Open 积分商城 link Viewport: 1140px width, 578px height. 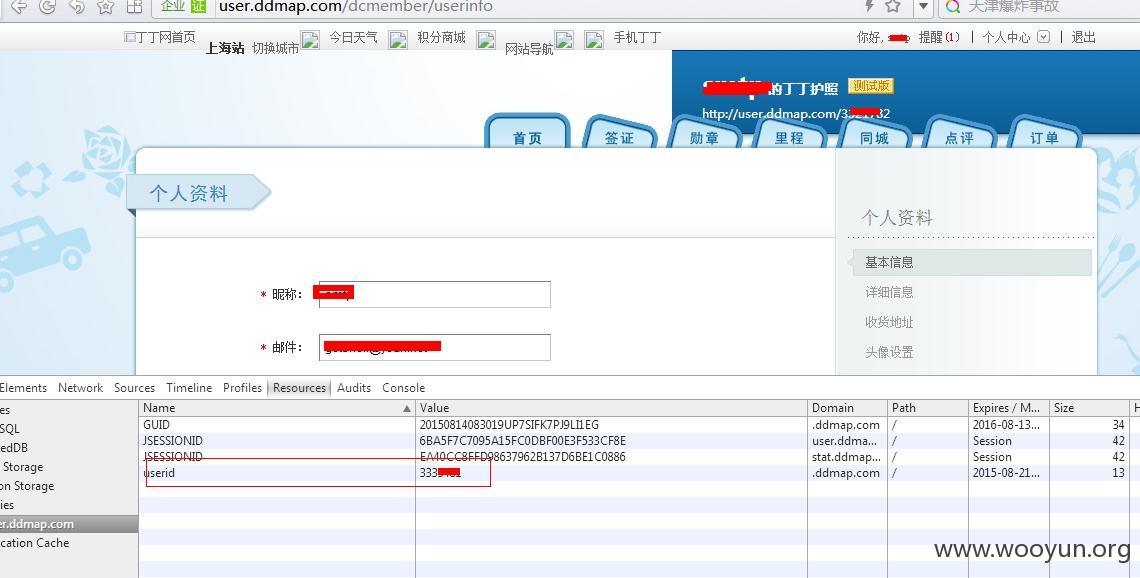[x=441, y=37]
